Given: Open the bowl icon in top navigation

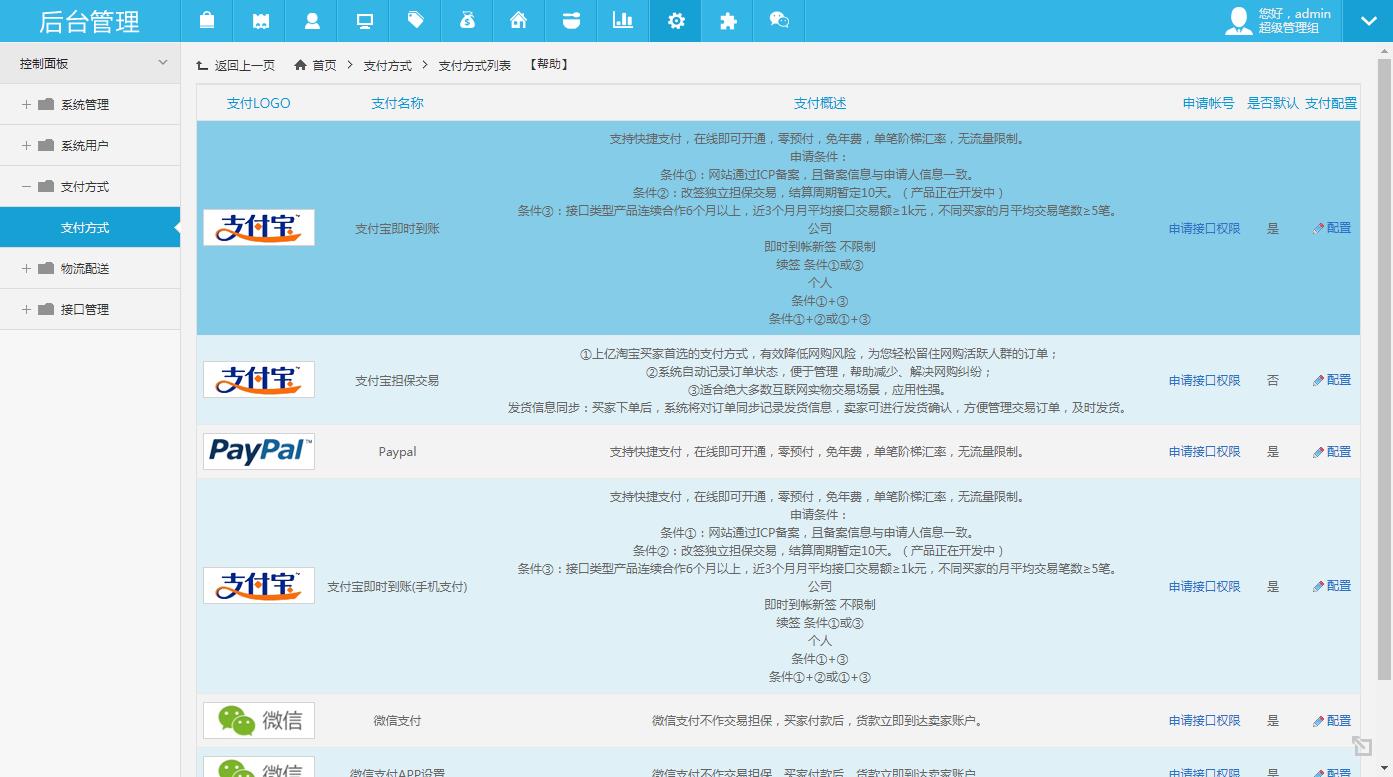Looking at the screenshot, I should 571,21.
